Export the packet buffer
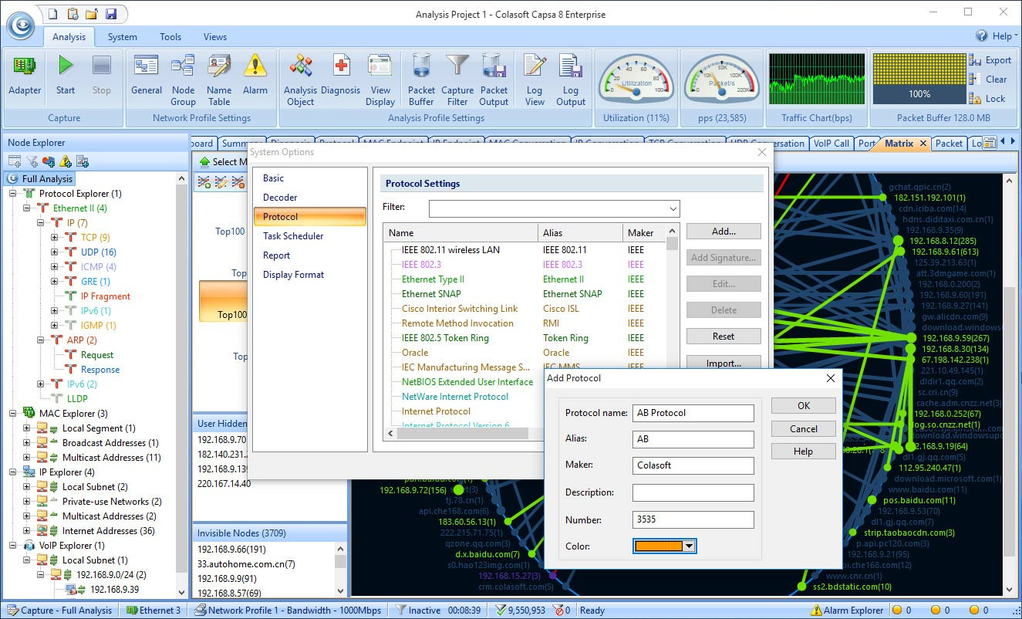This screenshot has height=619, width=1022. point(990,60)
